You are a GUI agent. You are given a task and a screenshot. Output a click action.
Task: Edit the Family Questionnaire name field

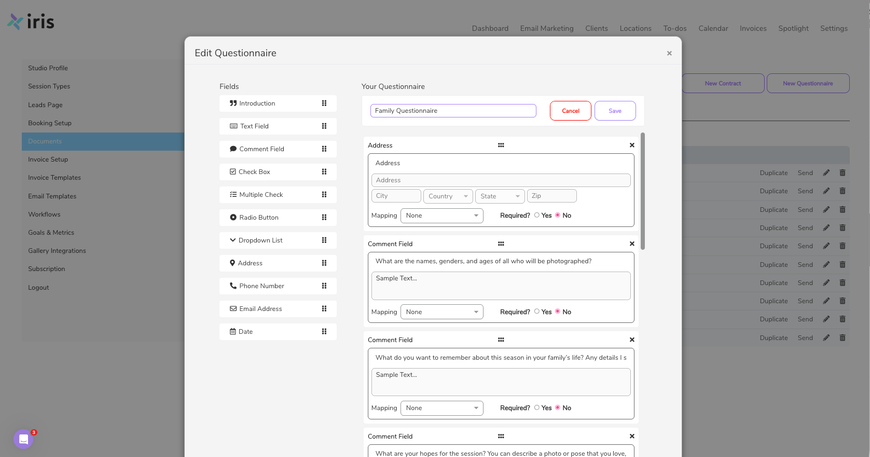453,111
